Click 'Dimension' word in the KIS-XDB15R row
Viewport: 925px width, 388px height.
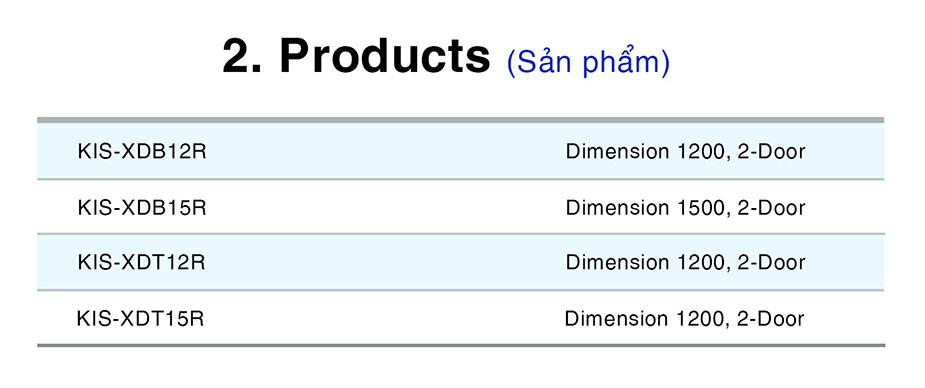click(x=617, y=208)
